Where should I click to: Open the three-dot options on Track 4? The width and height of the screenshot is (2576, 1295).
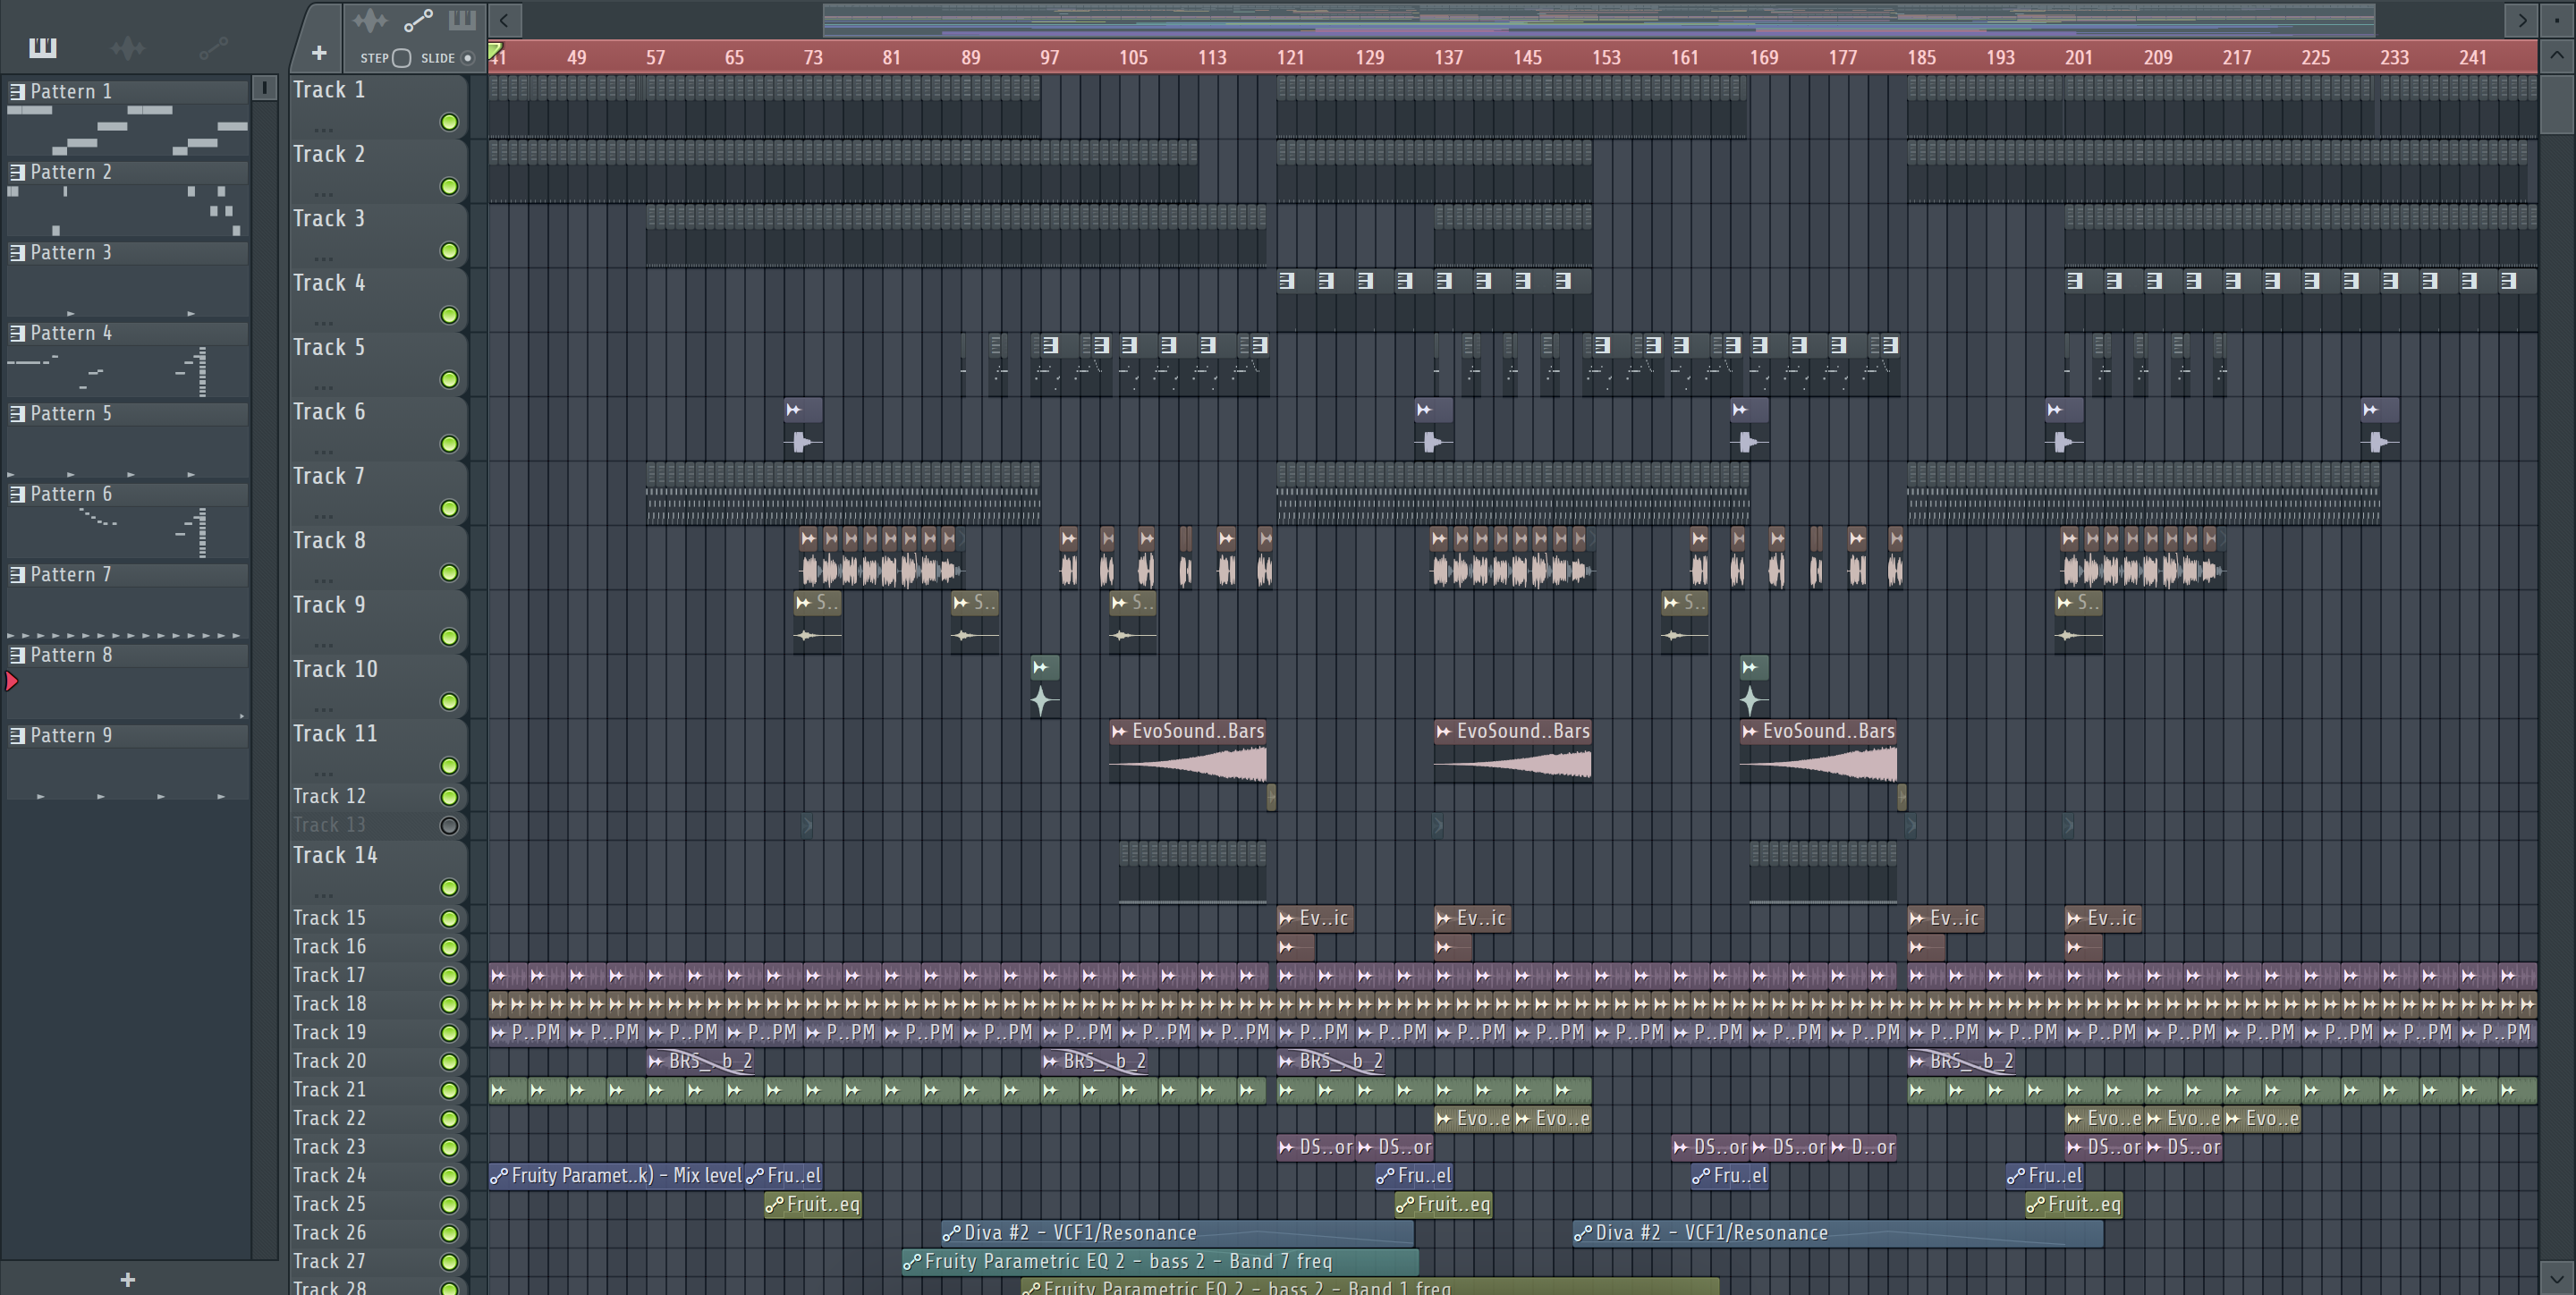pyautogui.click(x=322, y=323)
